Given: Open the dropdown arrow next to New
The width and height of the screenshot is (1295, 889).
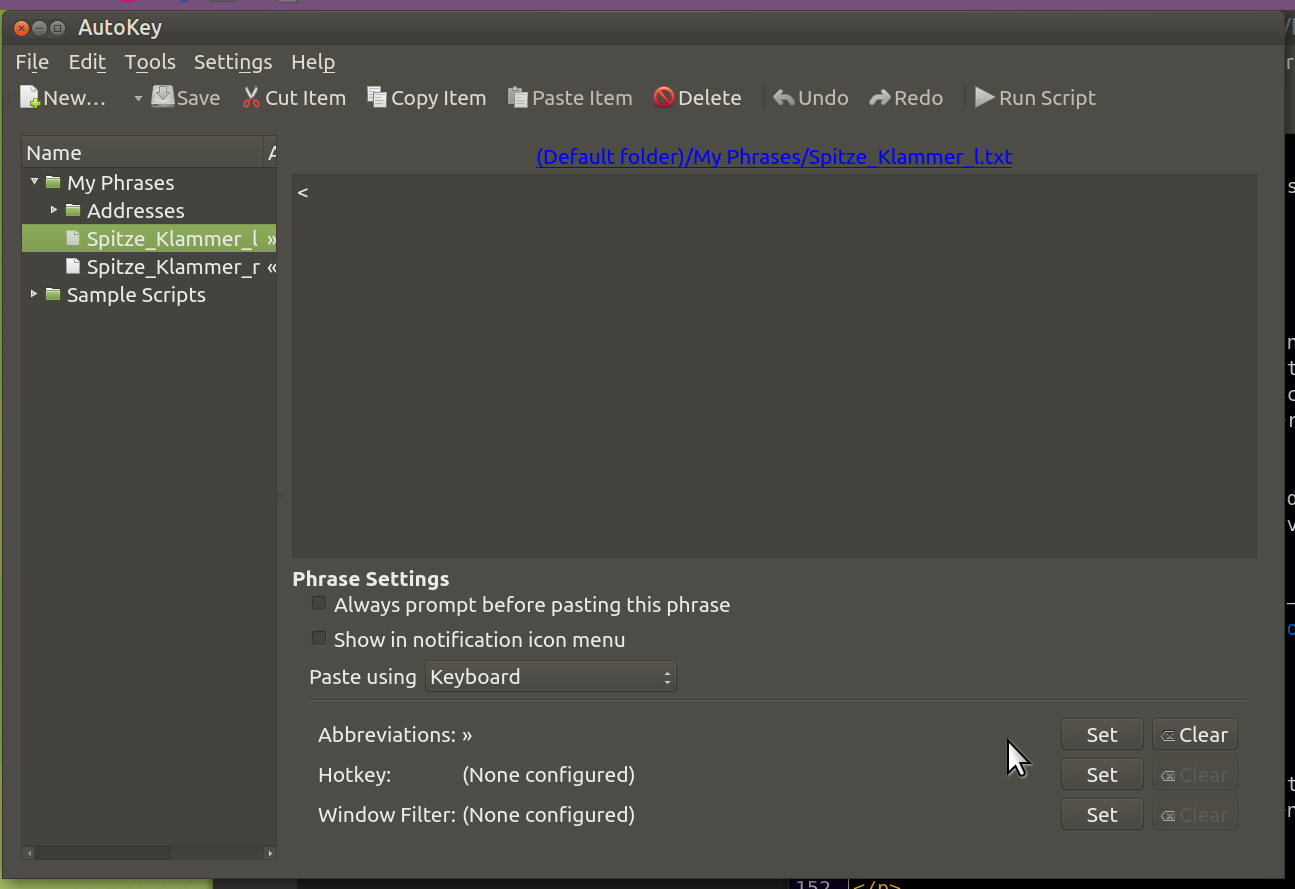Looking at the screenshot, I should (138, 98).
